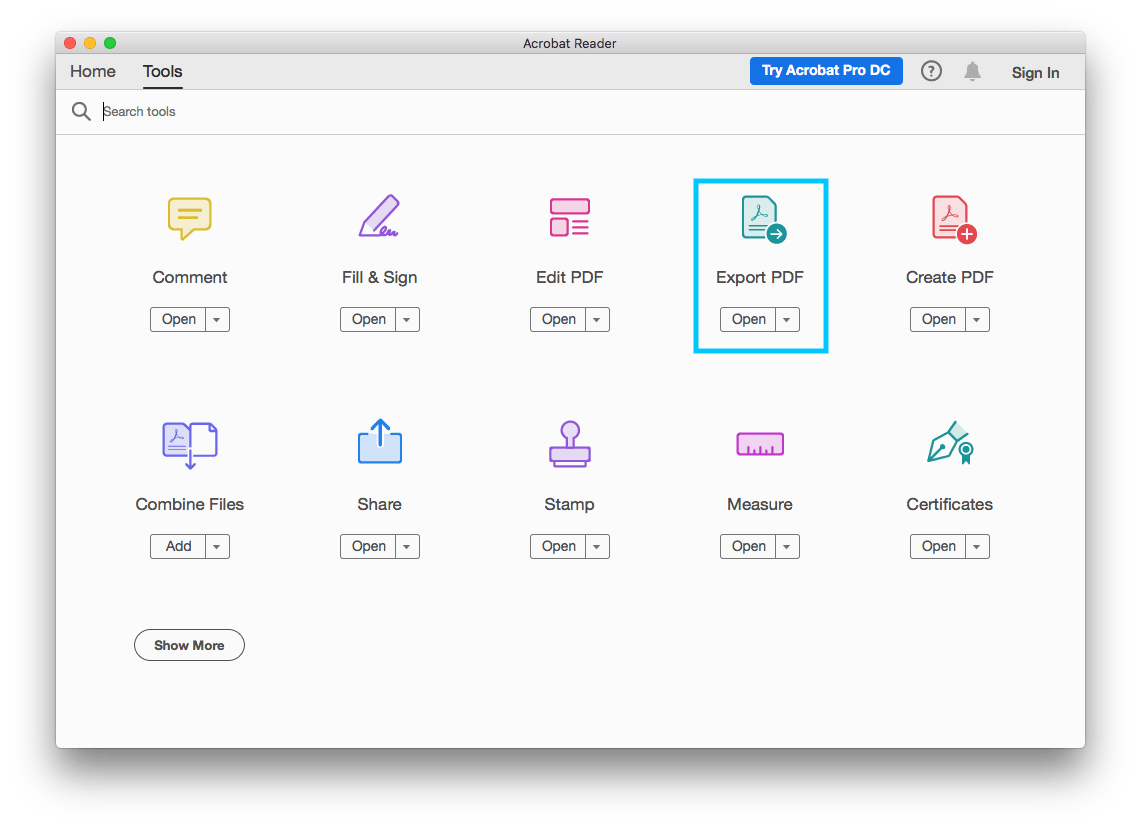Image resolution: width=1141 pixels, height=828 pixels.
Task: Click the Comment speech bubble icon
Action: click(x=189, y=218)
